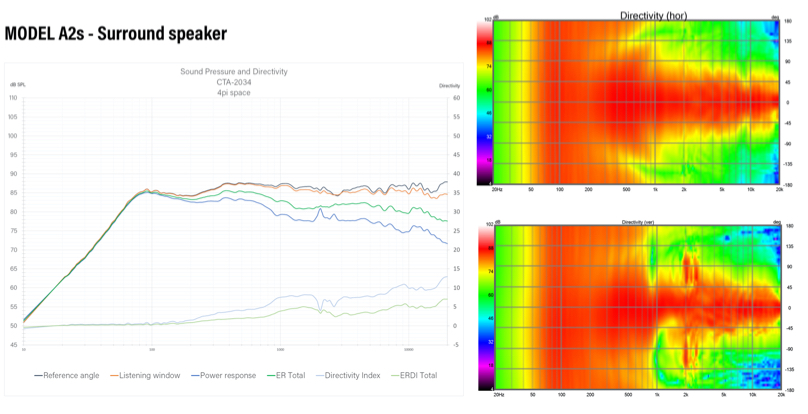Click the "4pi space" subtitle
This screenshot has width=808, height=414.
pyautogui.click(x=234, y=93)
